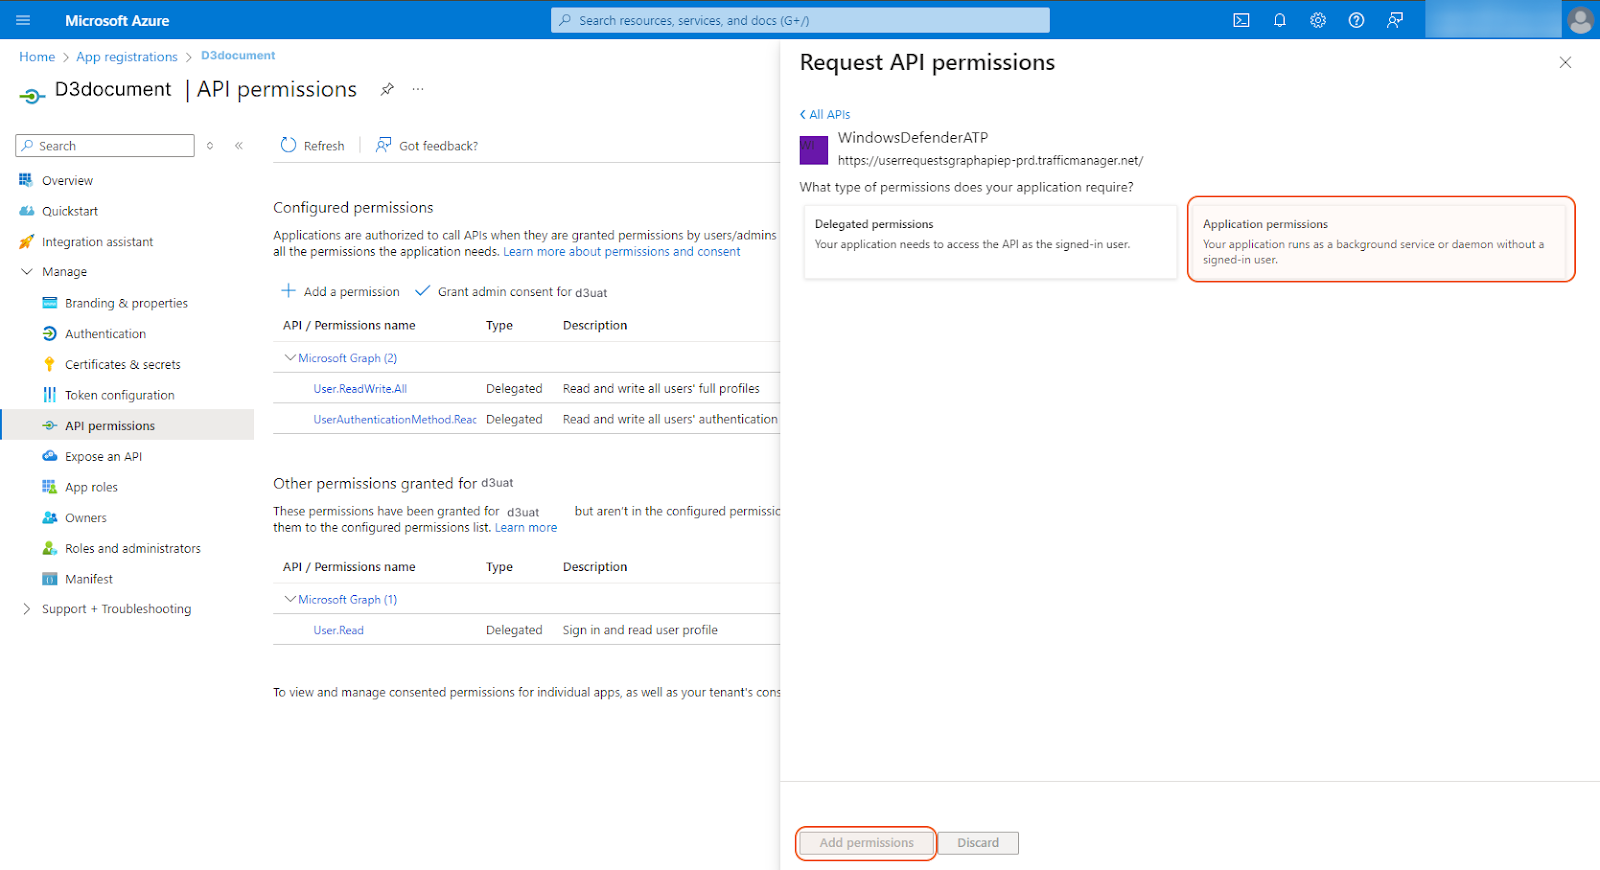1600x870 pixels.
Task: Collapse Microsoft Graph (2) permission group
Action: (290, 358)
